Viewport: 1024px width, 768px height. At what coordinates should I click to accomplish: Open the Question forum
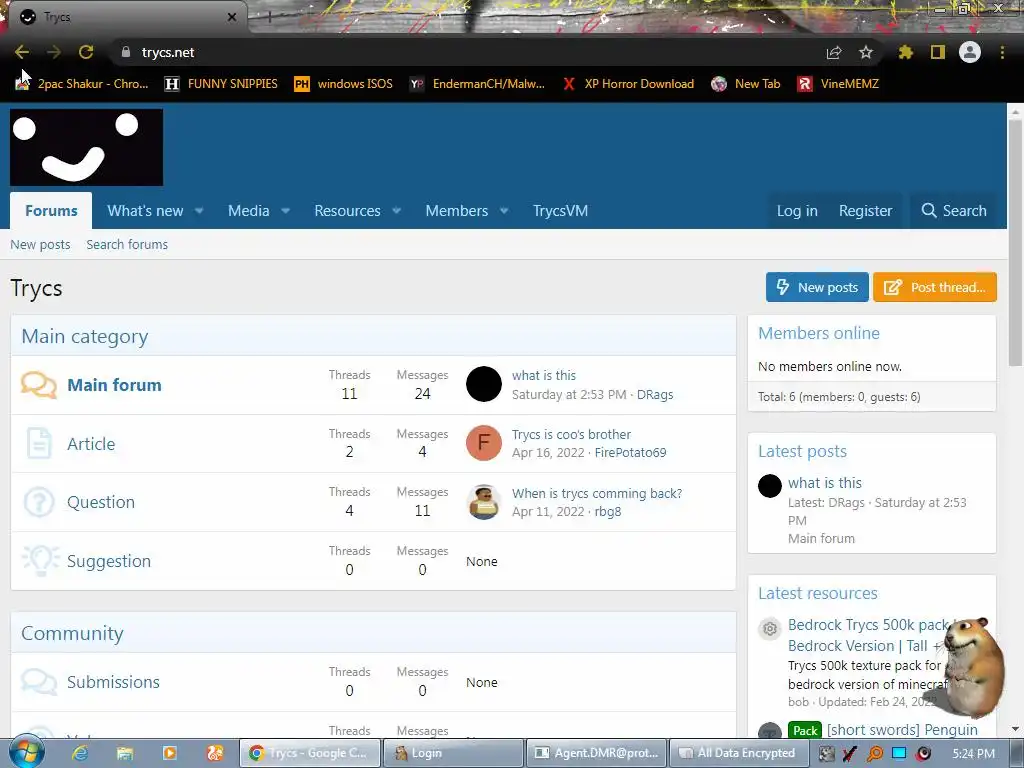point(101,502)
